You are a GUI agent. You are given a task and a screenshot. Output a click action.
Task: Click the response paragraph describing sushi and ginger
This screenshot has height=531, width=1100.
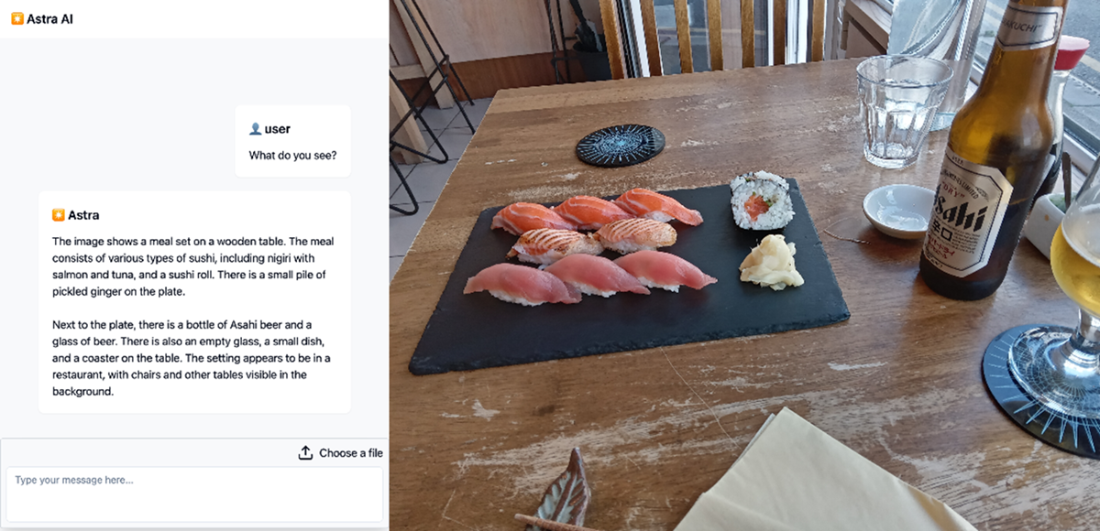coord(193,267)
